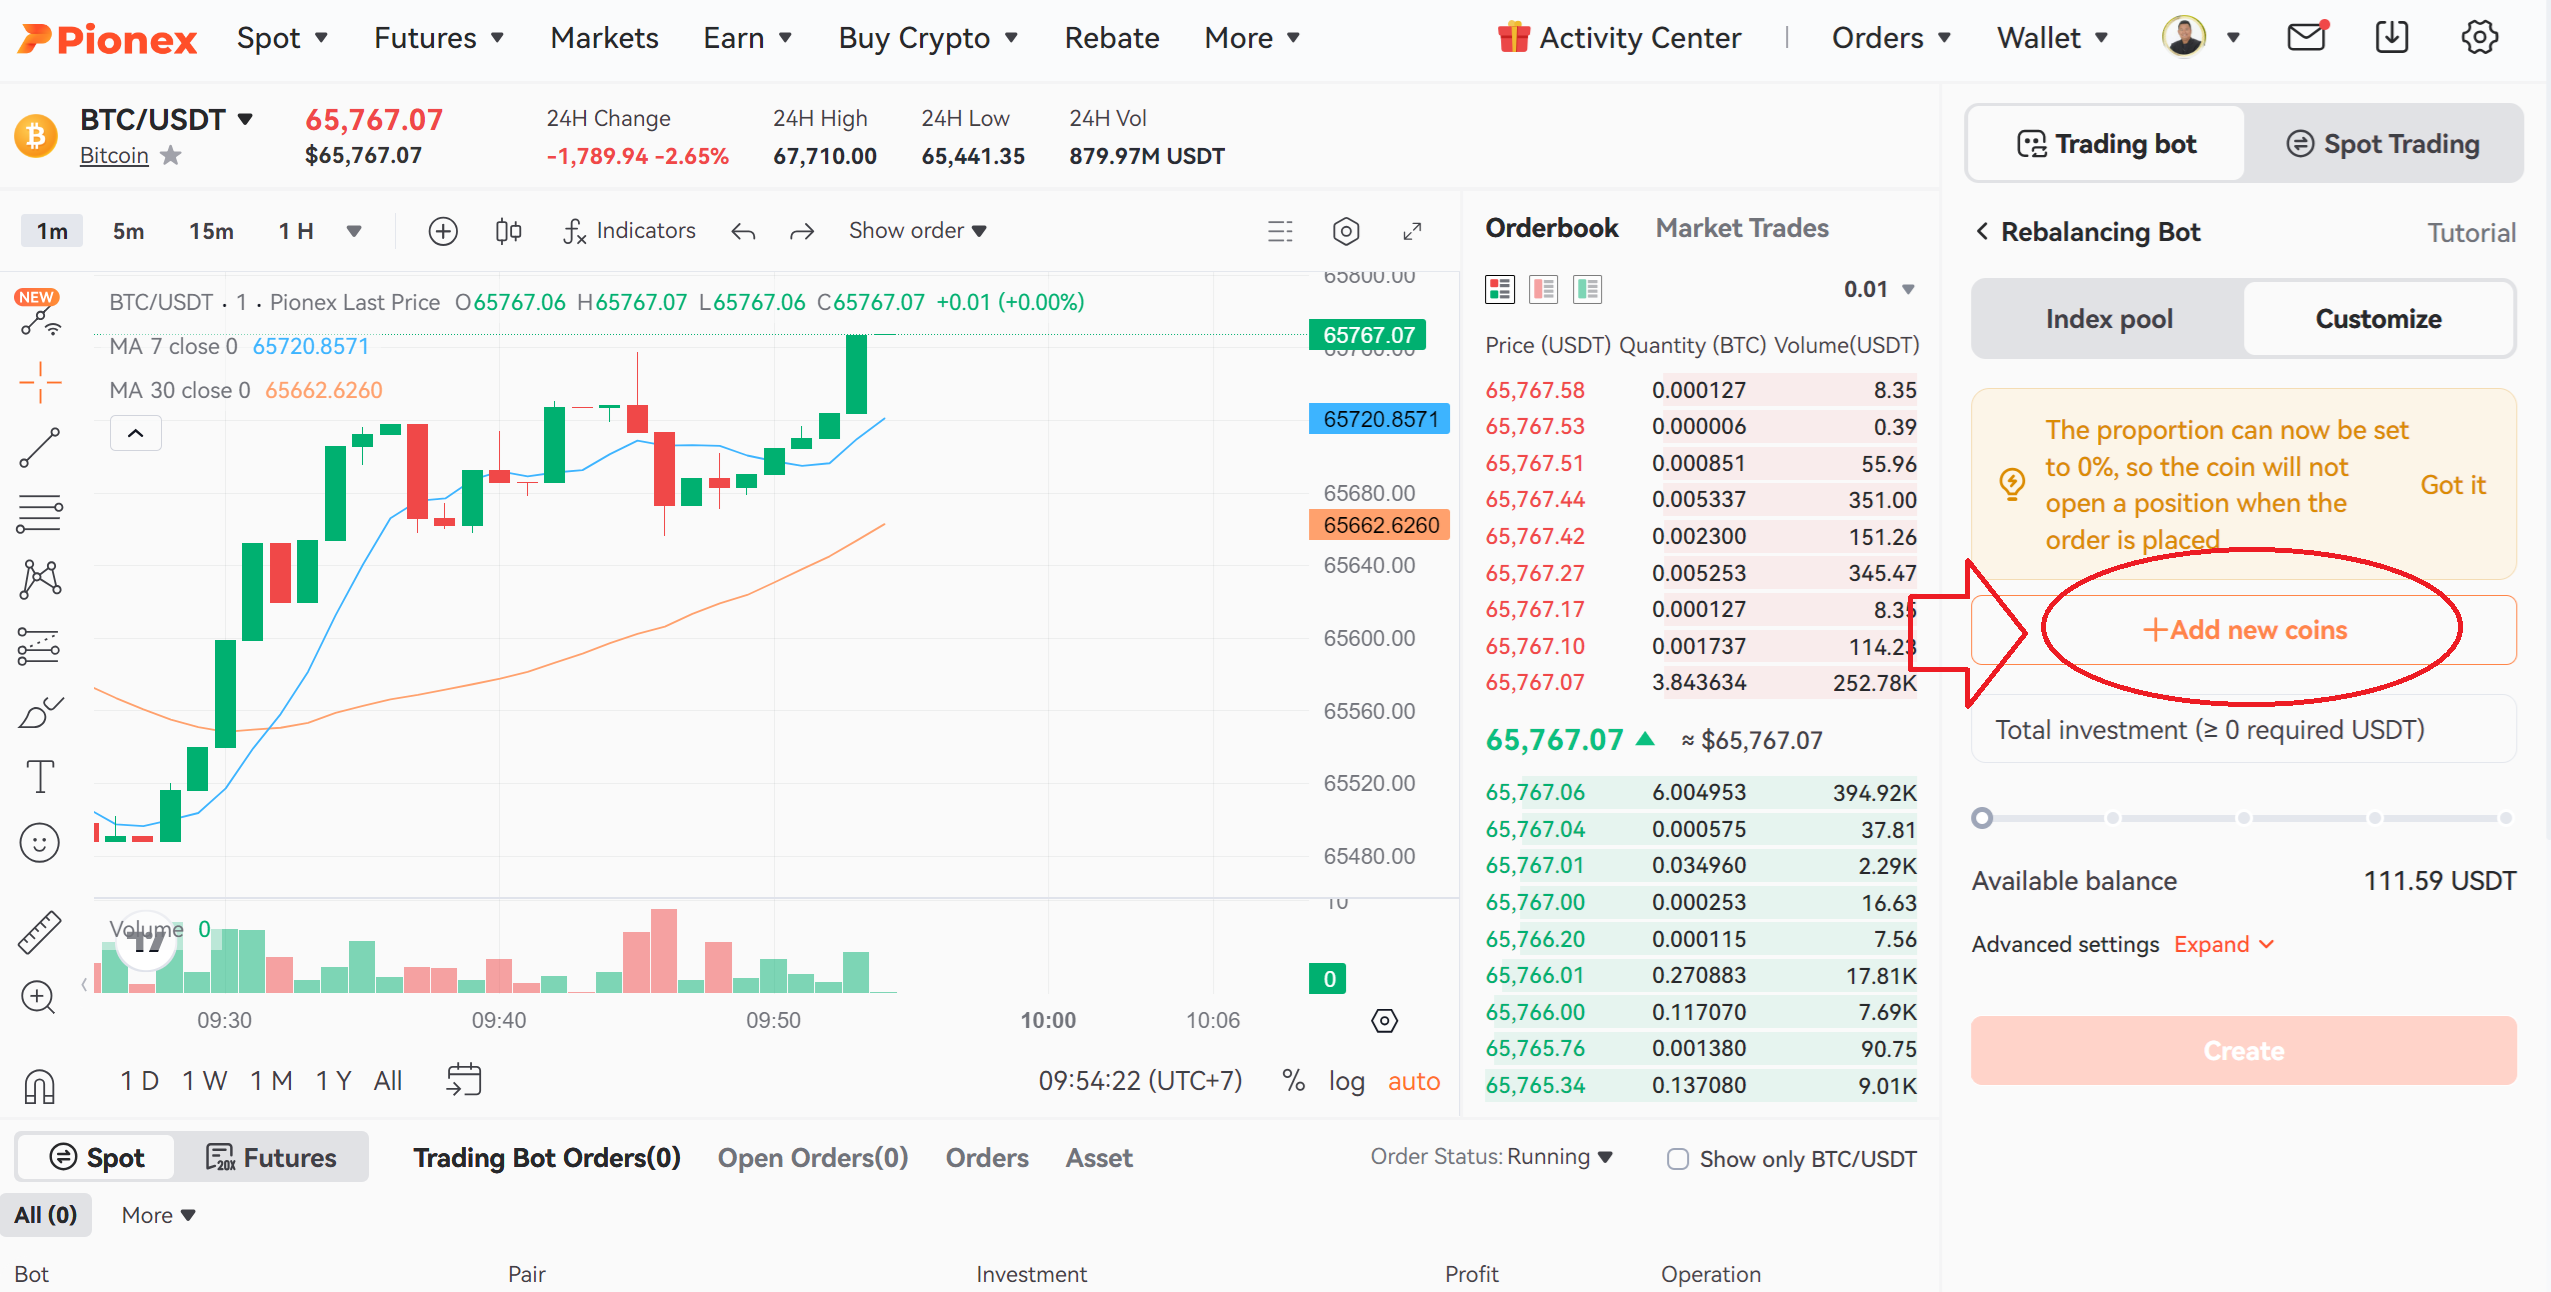This screenshot has width=2551, height=1292.
Task: Redo the chart action
Action: tap(802, 232)
